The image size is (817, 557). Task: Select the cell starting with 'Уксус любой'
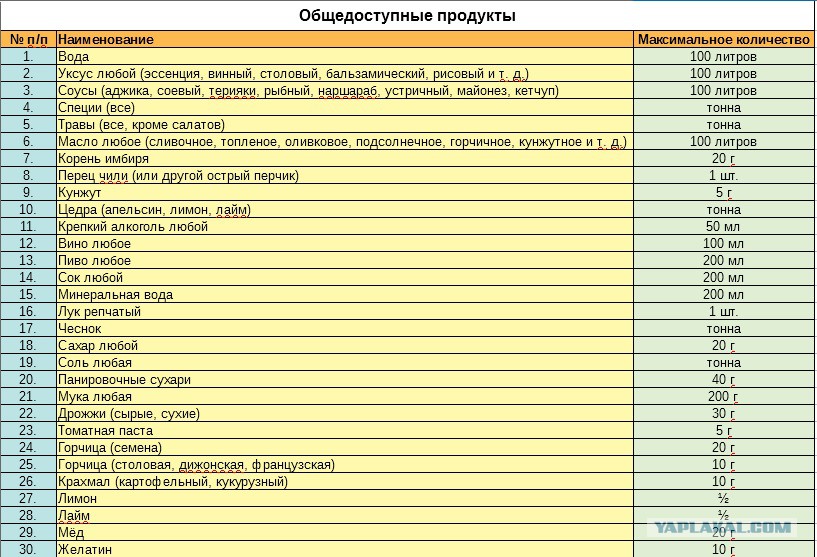[345, 73]
